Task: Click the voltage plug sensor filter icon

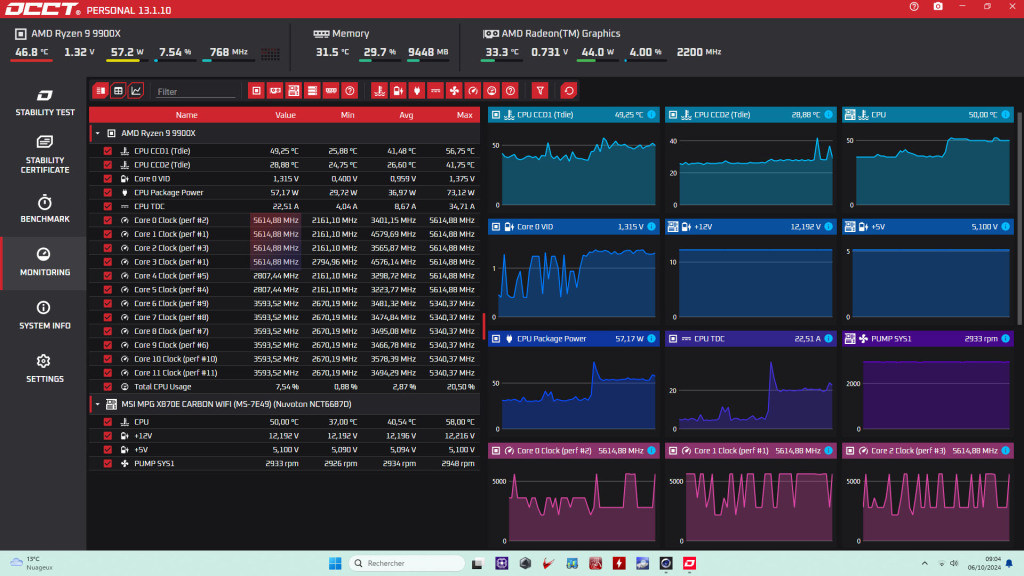Action: coord(417,91)
